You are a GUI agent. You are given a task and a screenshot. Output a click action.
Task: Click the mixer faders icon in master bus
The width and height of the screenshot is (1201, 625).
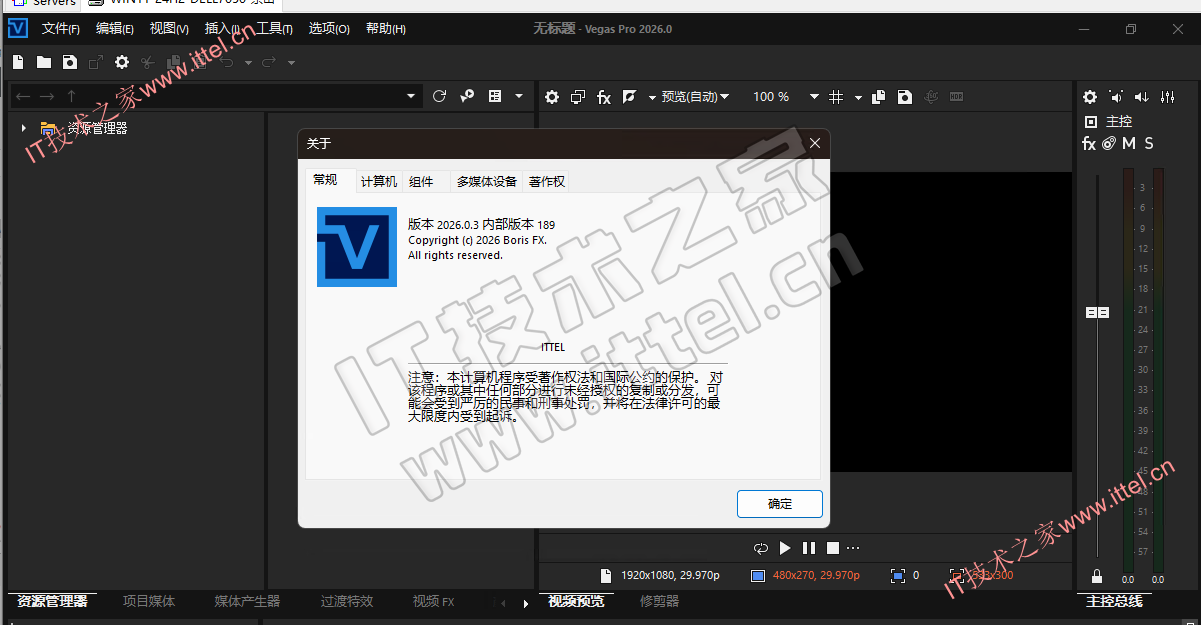[x=1168, y=97]
